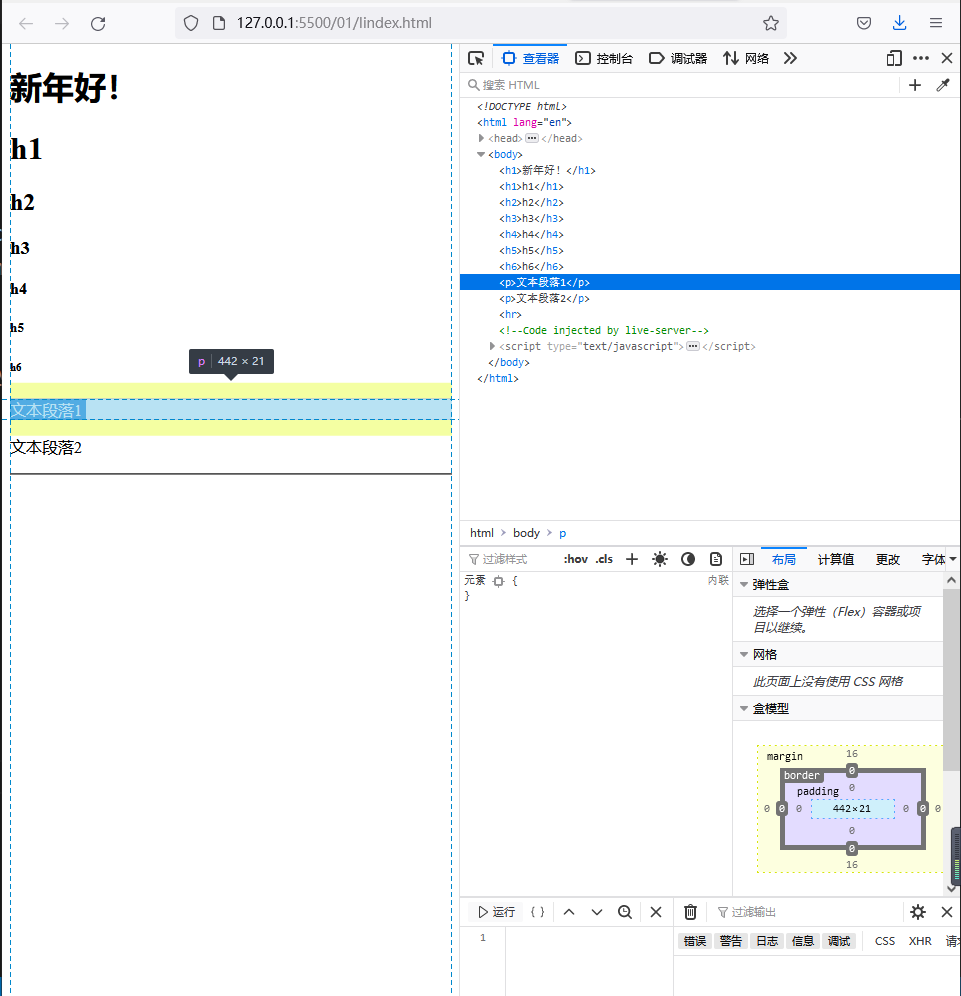Pretty print with the braces icon
This screenshot has height=996, width=961.
coord(537,912)
